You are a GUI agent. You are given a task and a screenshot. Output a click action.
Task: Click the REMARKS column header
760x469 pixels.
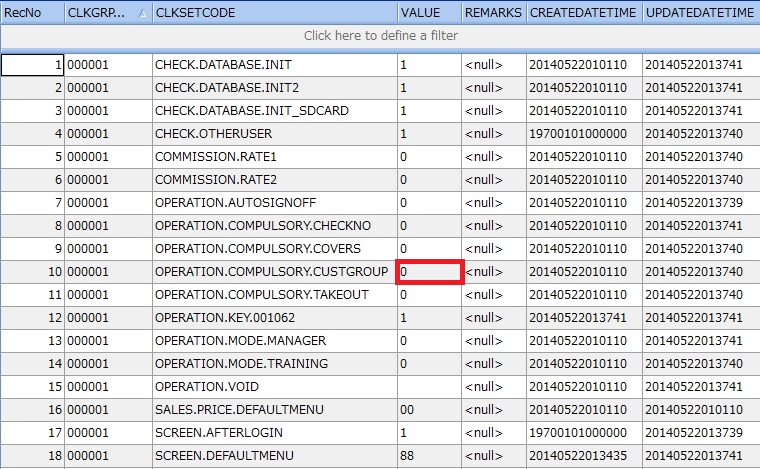(x=492, y=13)
